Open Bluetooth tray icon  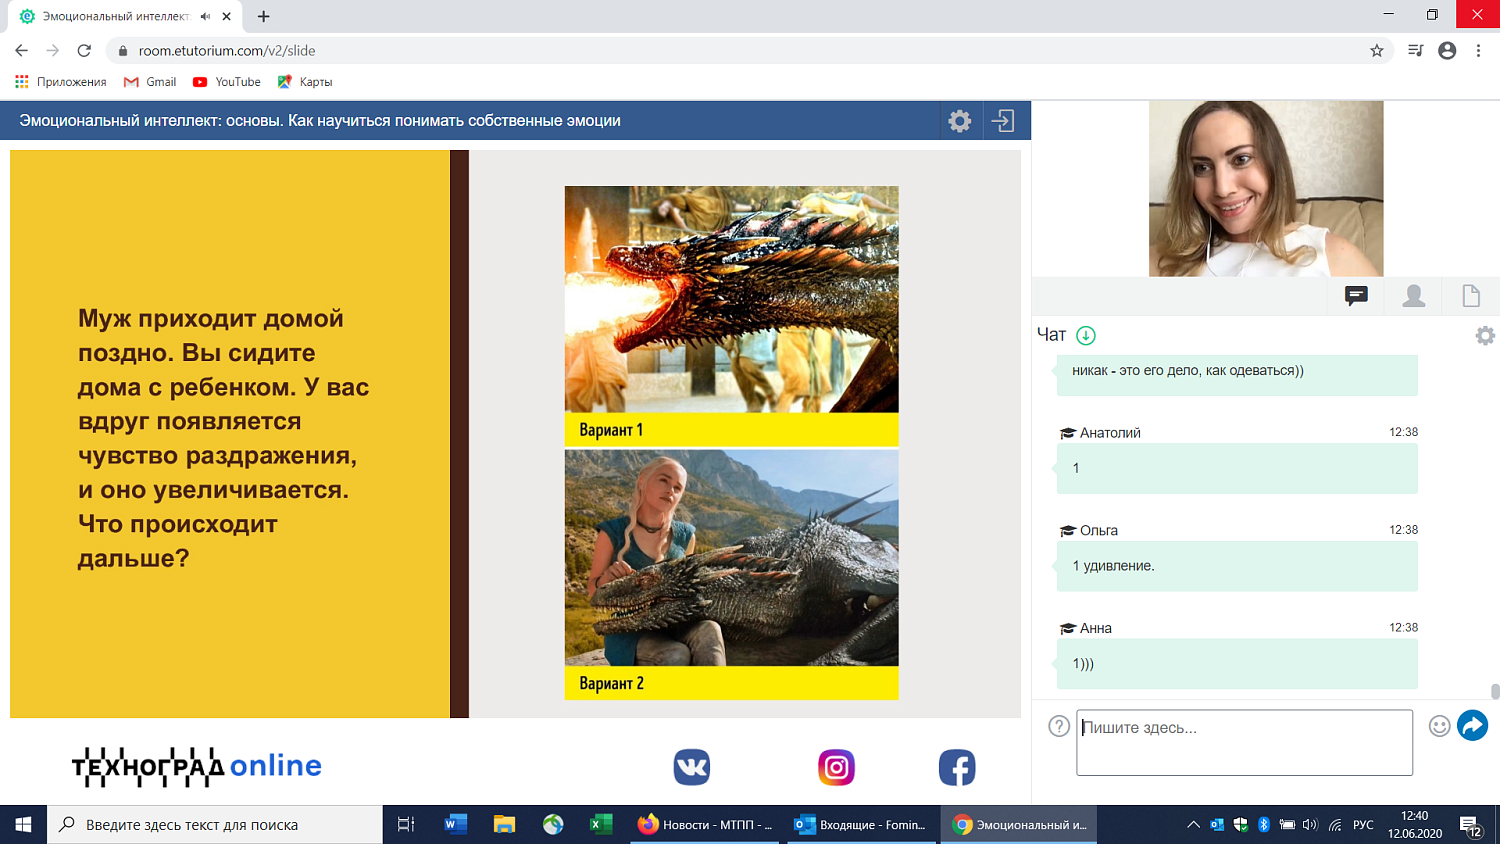[1264, 825]
